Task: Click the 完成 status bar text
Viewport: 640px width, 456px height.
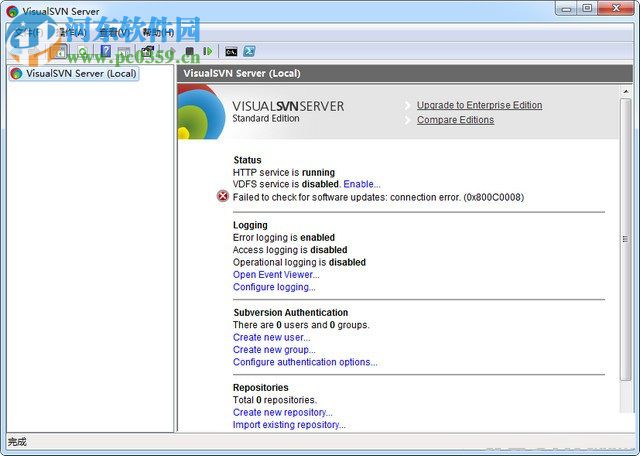Action: click(x=17, y=442)
